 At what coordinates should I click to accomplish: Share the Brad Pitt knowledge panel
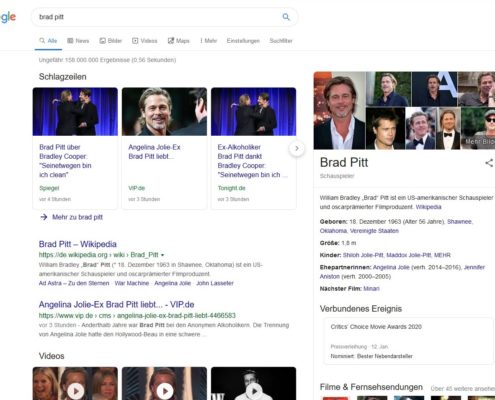(x=489, y=163)
